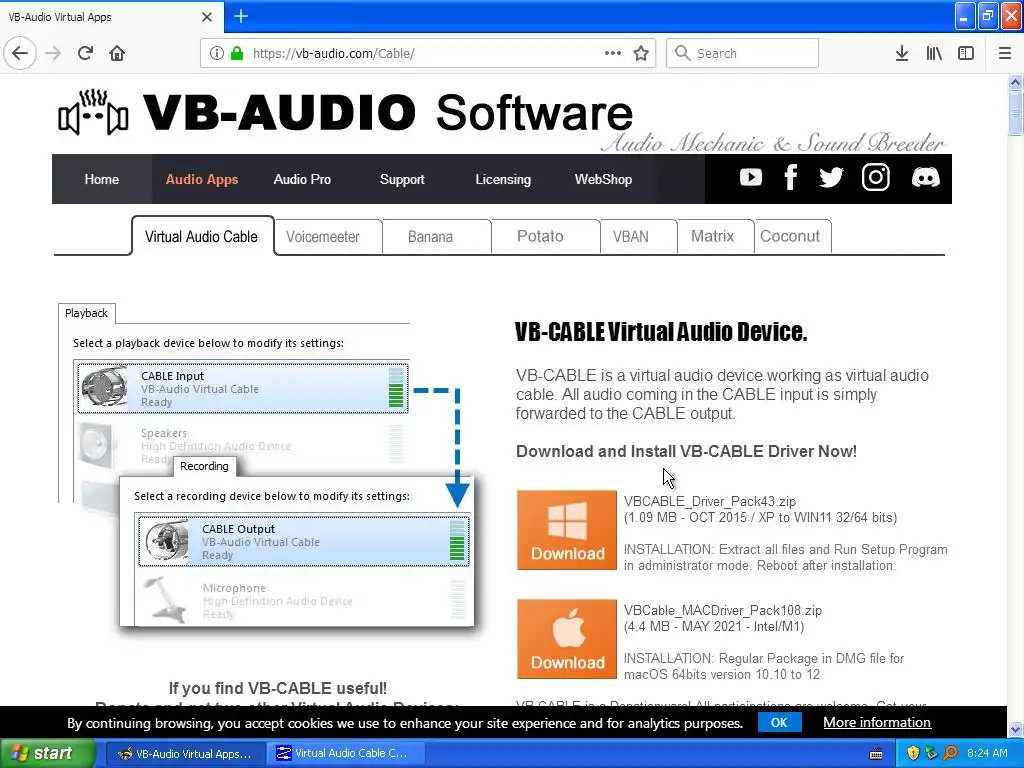Switch to the Coconut tab

790,236
